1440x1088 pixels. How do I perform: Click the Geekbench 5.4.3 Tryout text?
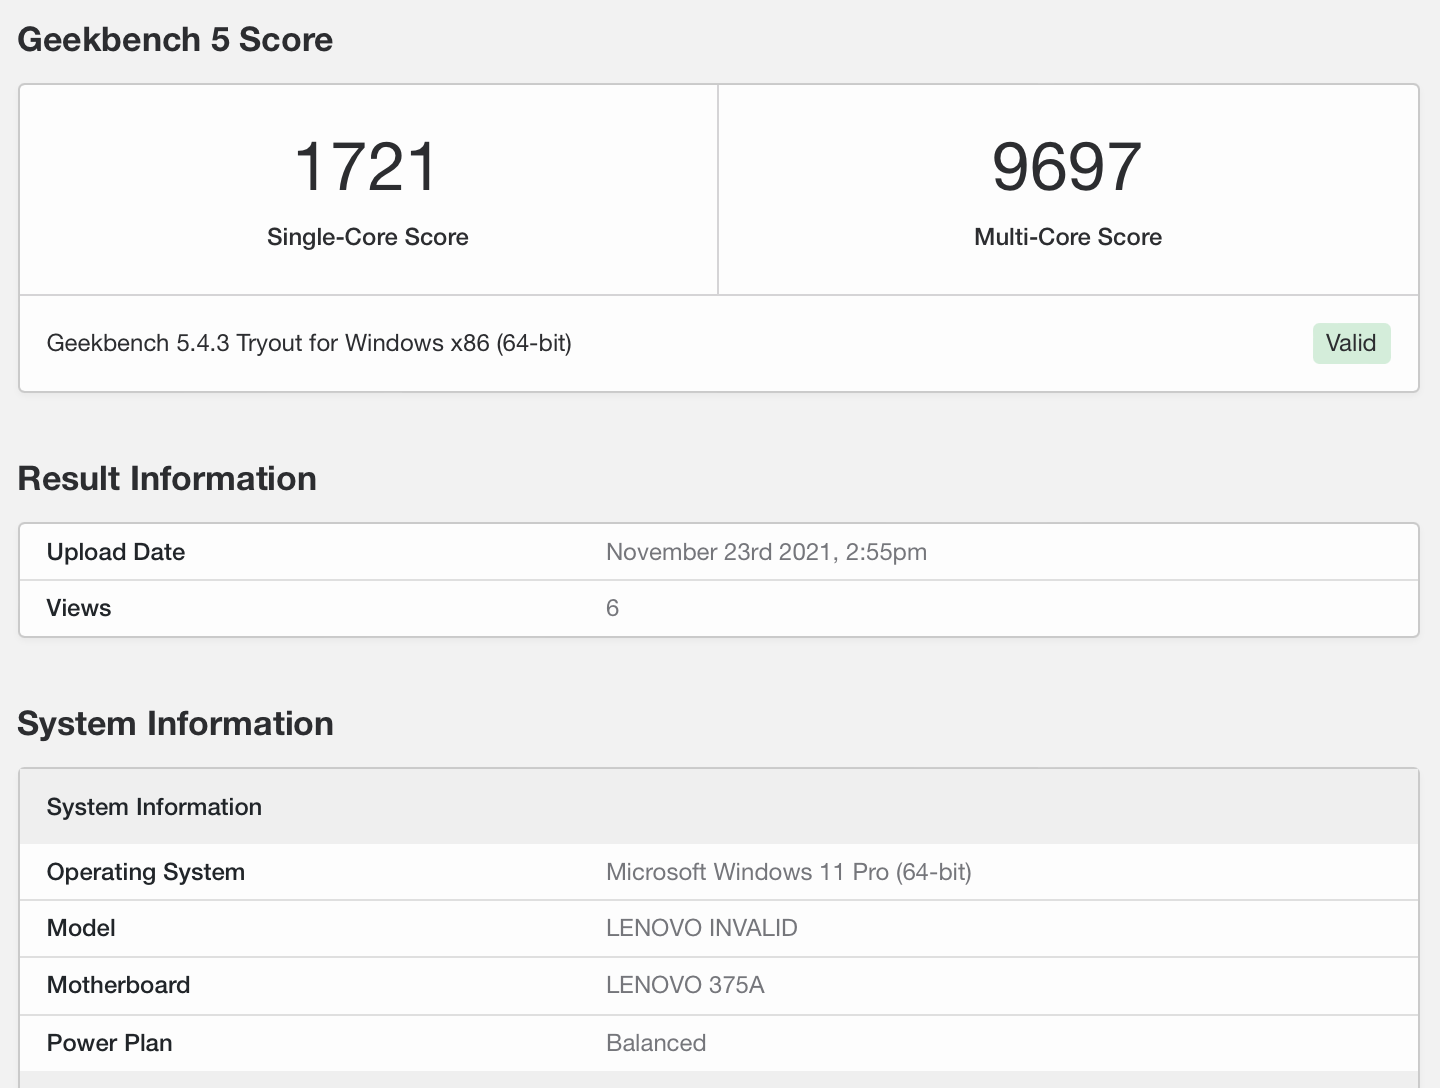click(x=310, y=343)
